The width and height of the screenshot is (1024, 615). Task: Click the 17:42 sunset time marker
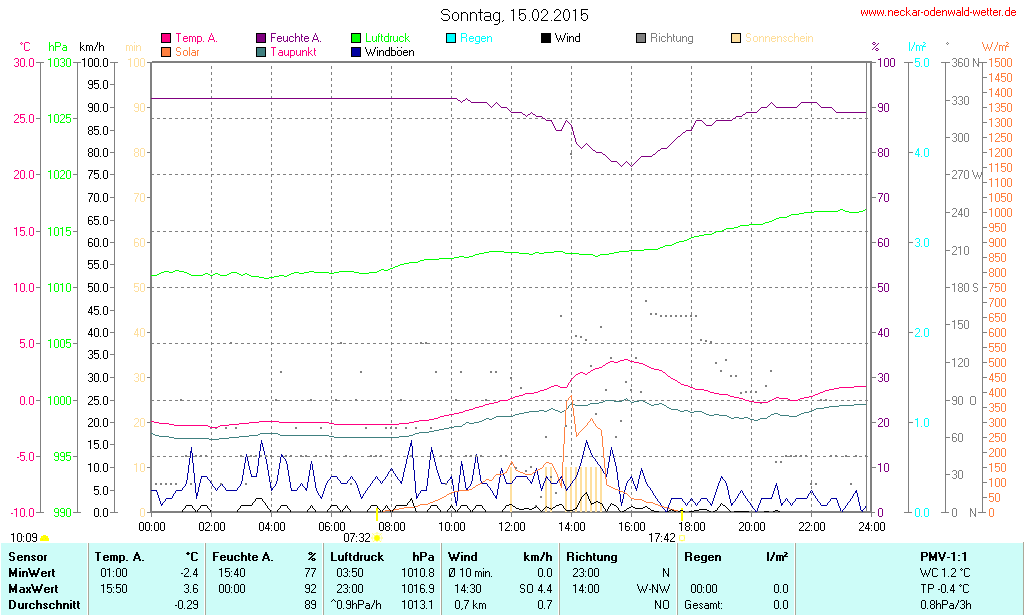[662, 537]
